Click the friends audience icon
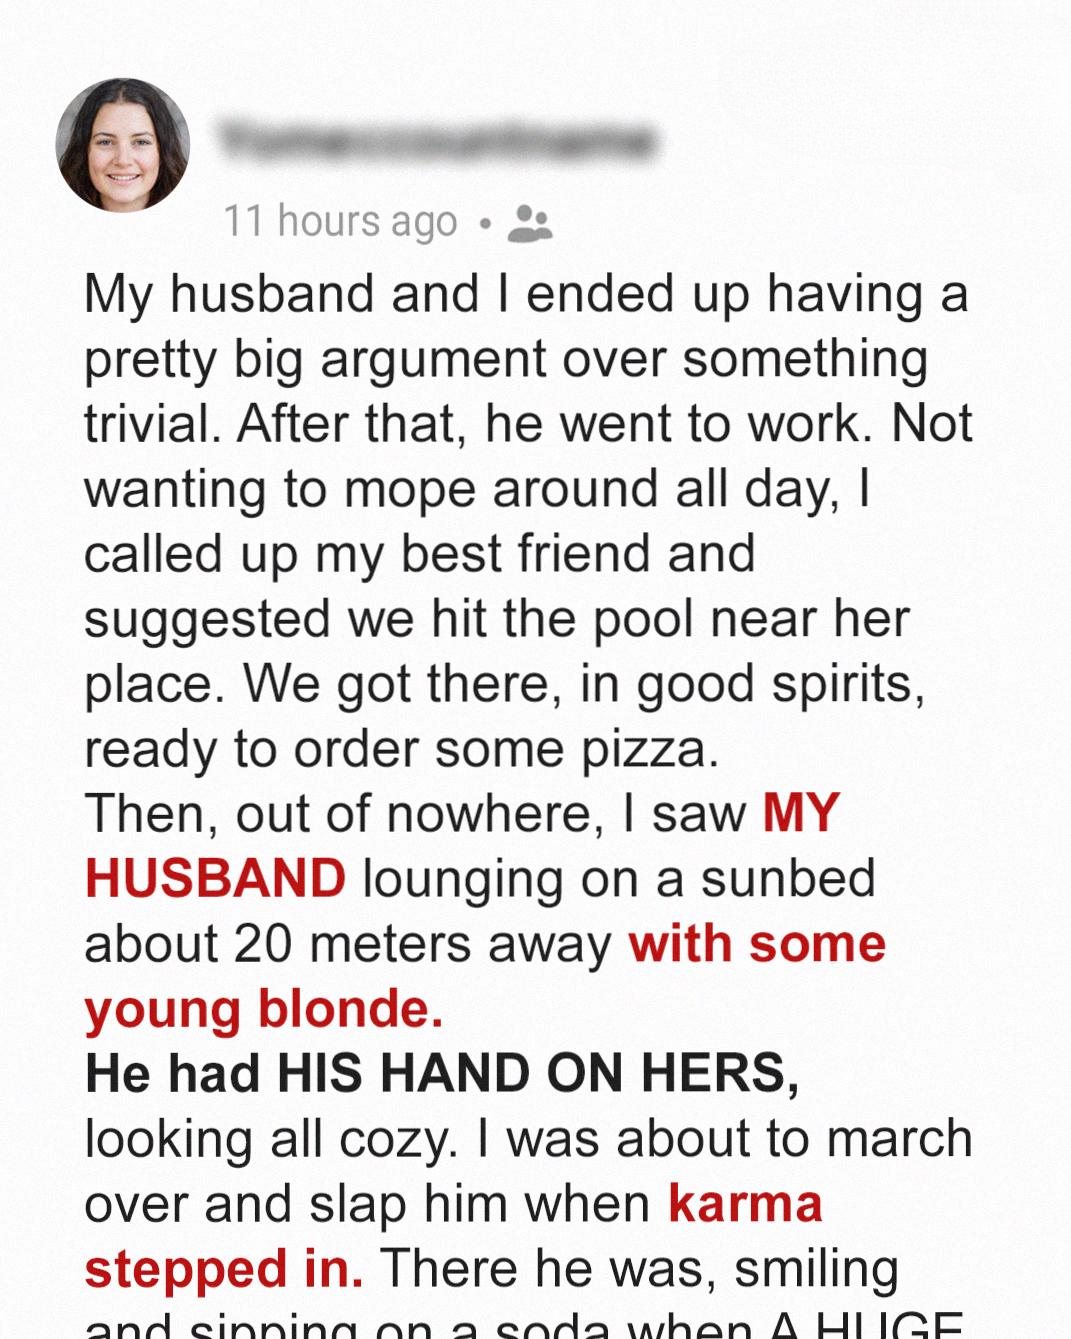1071x1339 pixels. coord(529,223)
